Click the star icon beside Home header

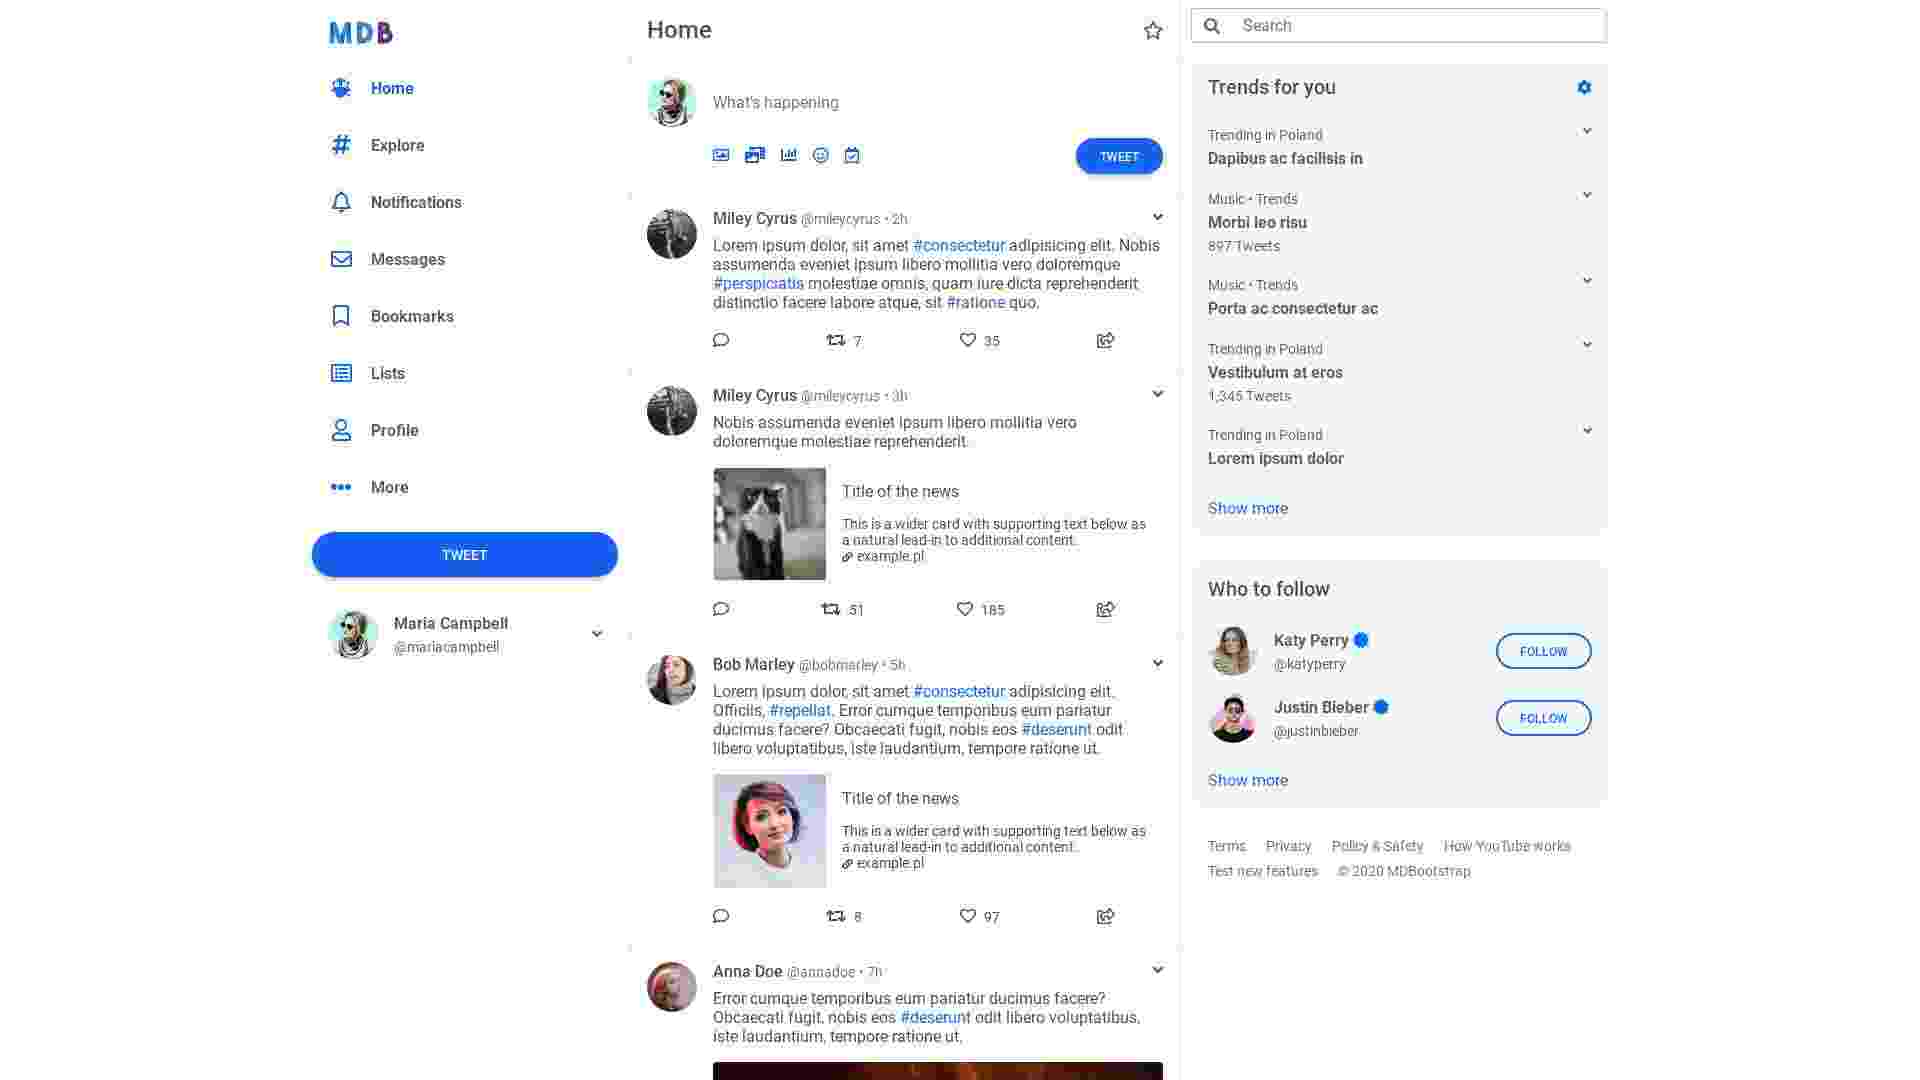(x=1153, y=31)
